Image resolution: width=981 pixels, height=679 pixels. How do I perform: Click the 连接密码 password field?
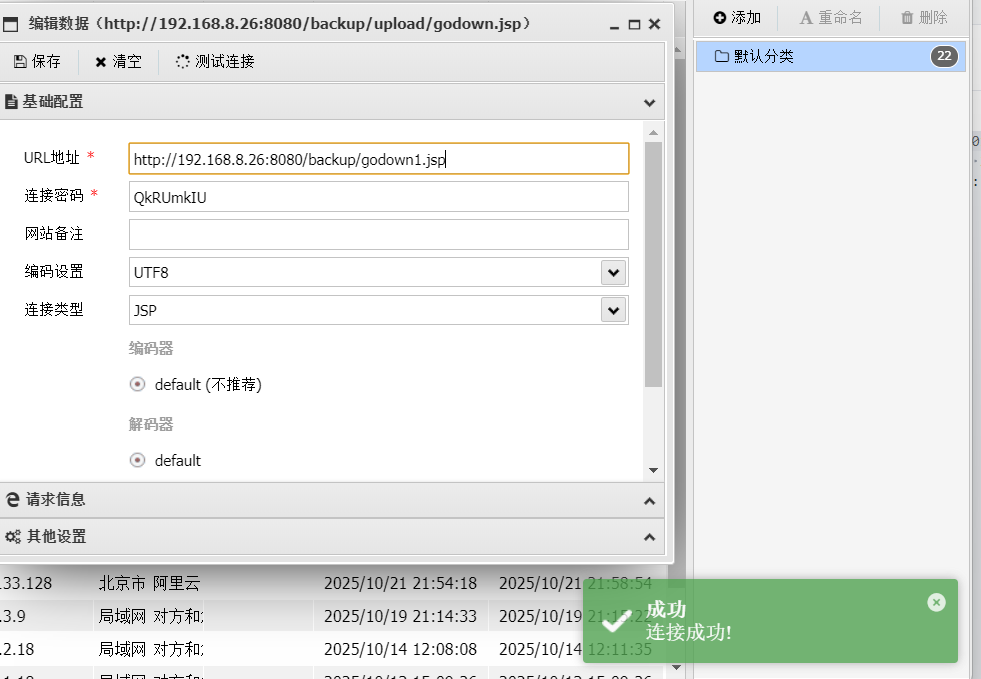pos(378,197)
